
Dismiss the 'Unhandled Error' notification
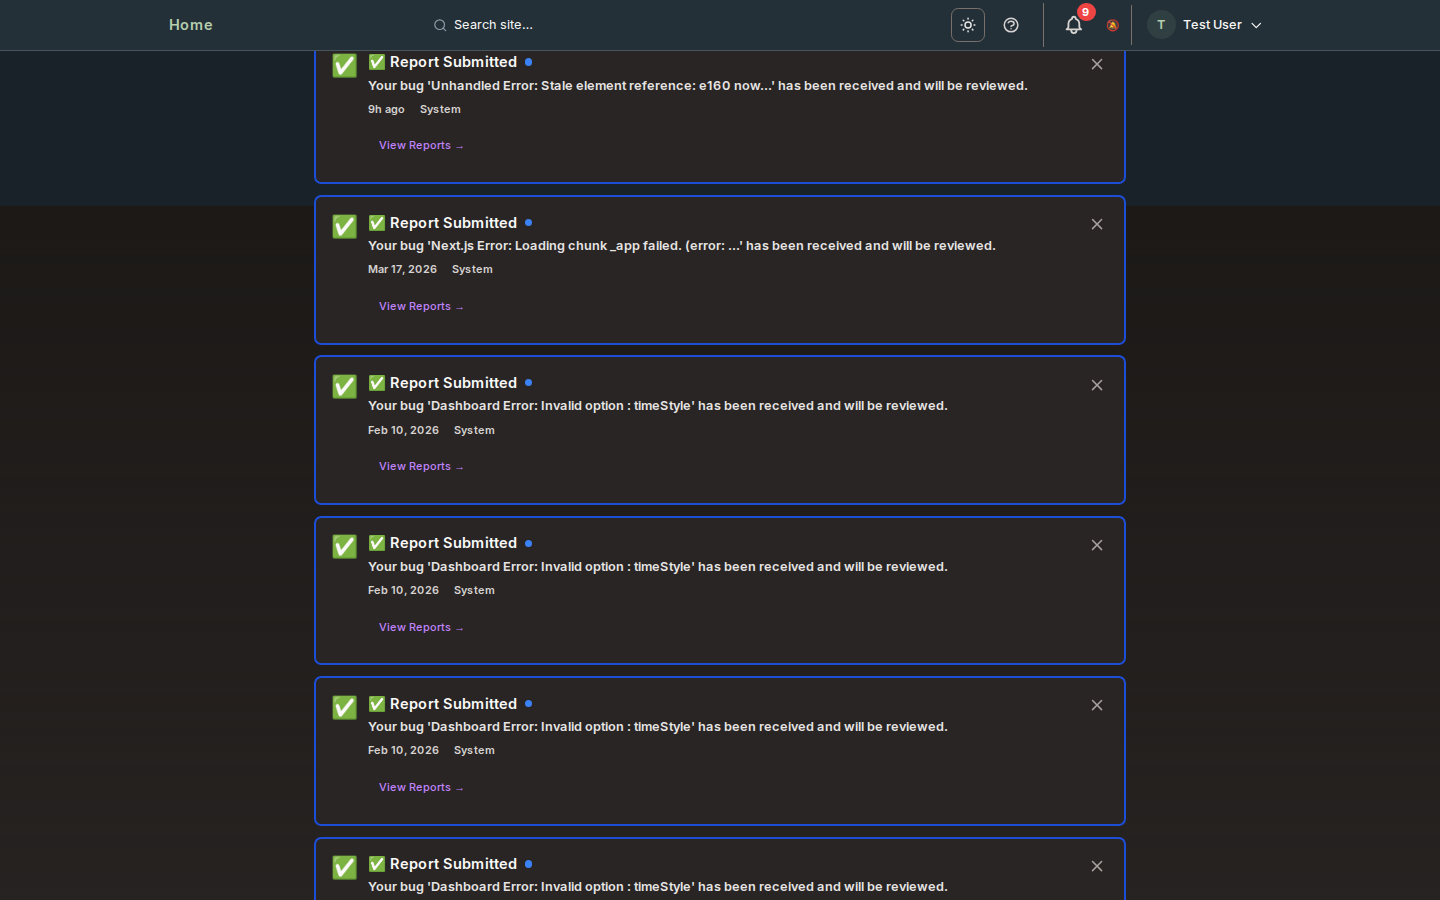[1097, 63]
